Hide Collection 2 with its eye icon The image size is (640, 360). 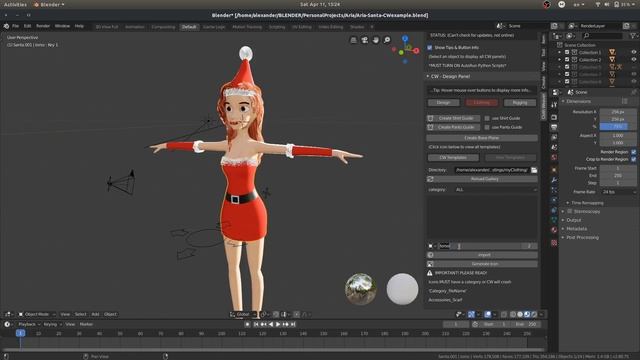[x=633, y=60]
